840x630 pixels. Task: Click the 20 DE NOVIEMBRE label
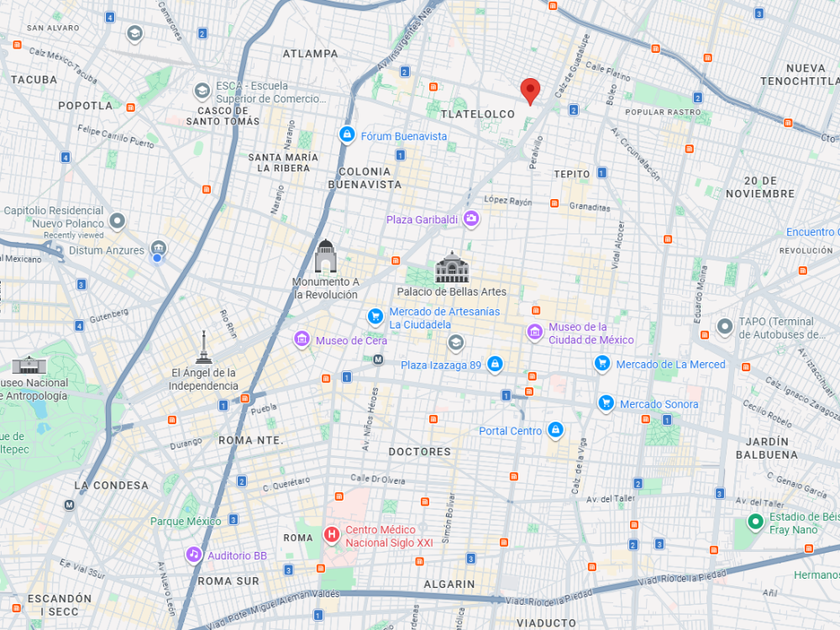click(x=760, y=188)
